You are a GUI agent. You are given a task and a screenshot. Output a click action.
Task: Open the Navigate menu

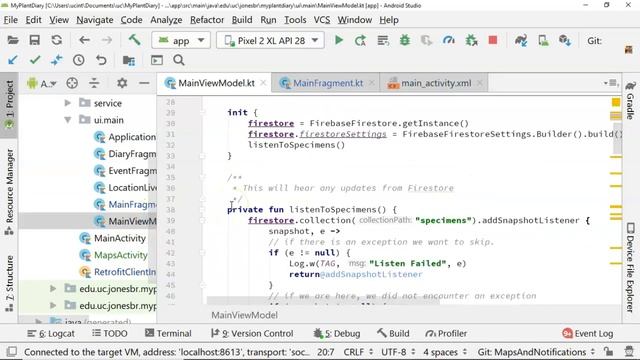tap(95, 20)
